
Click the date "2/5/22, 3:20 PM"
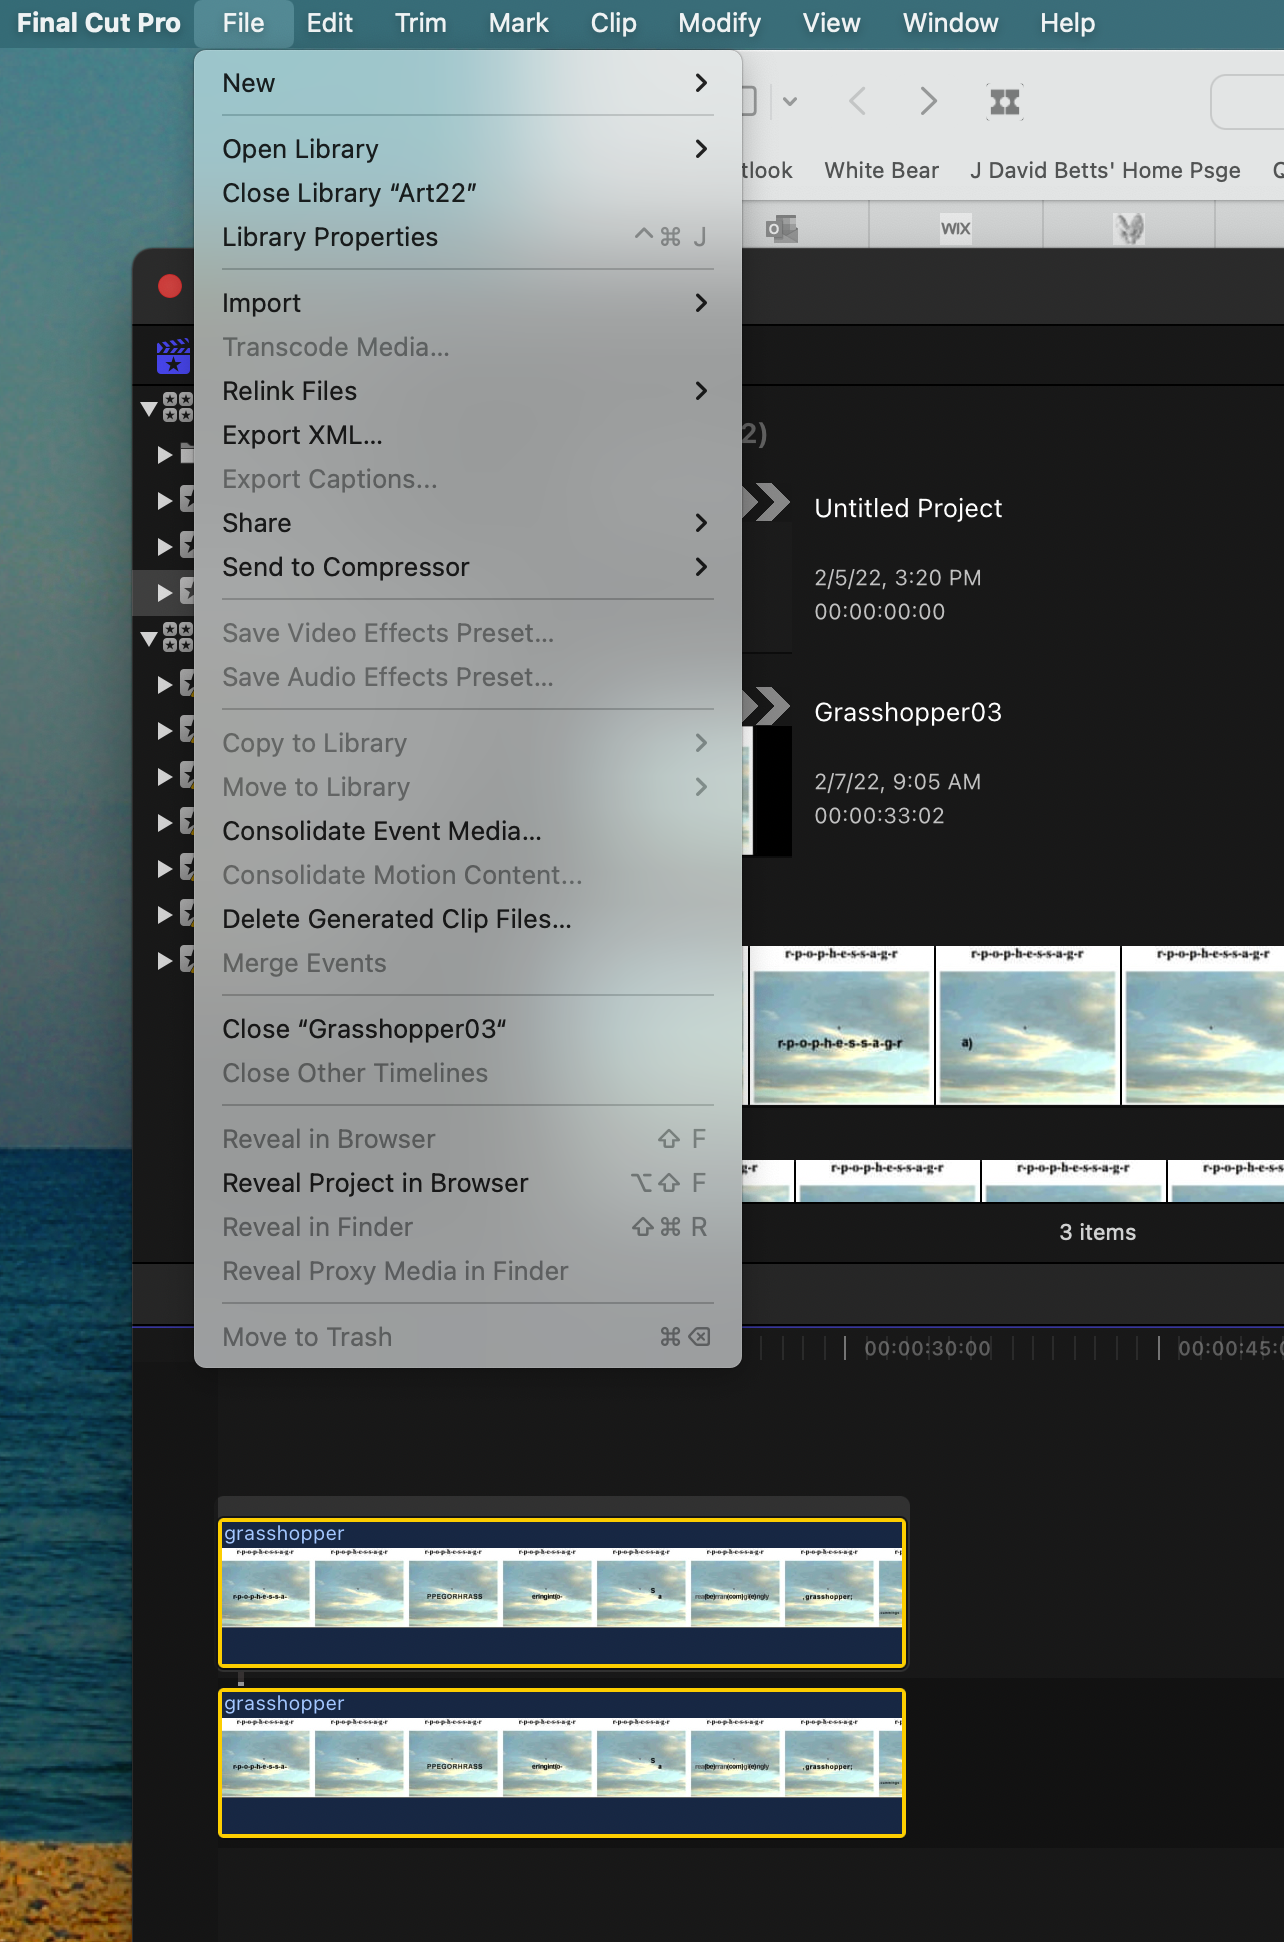tap(898, 578)
